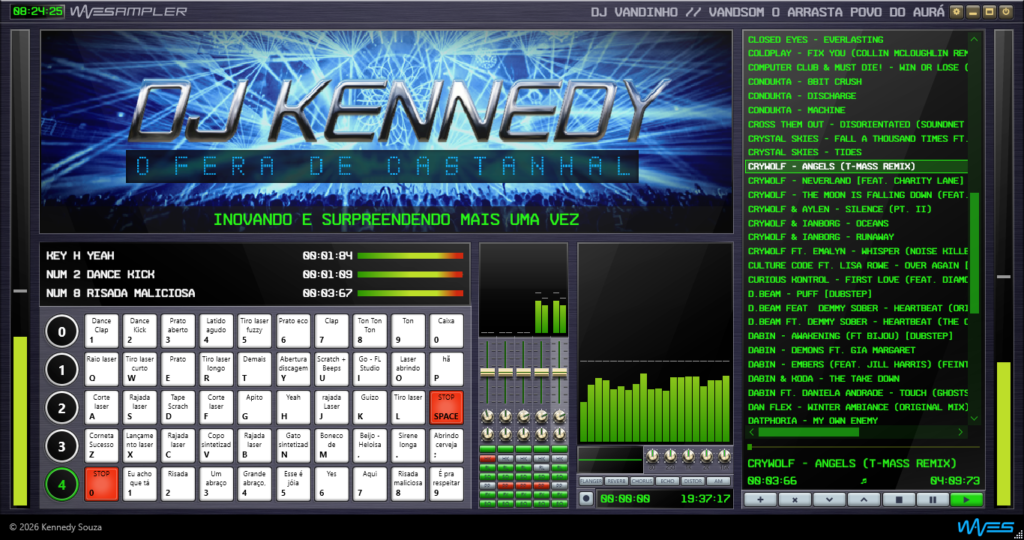Turn on the ECHO effect
Viewport: 1024px width, 540px height.
667,481
